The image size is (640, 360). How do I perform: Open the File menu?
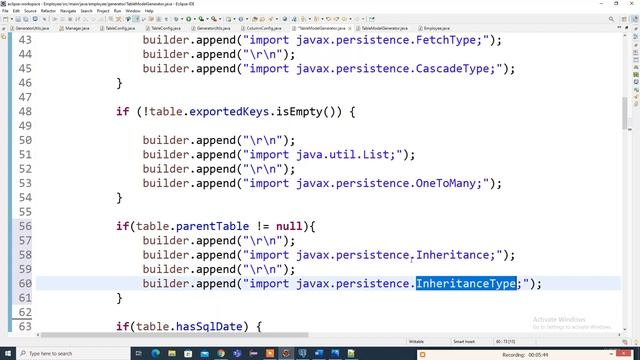(5, 11)
